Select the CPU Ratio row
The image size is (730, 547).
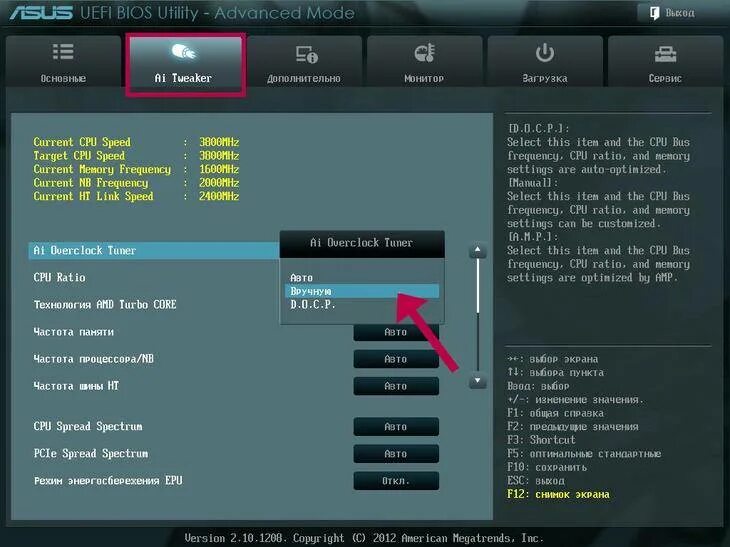point(154,277)
